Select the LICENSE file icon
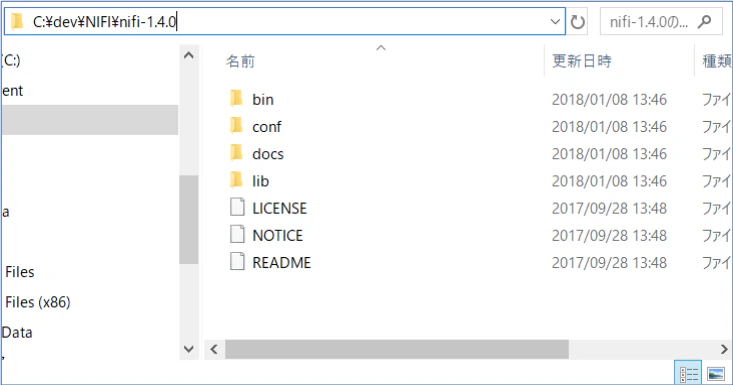The width and height of the screenshot is (733, 385). [237, 207]
